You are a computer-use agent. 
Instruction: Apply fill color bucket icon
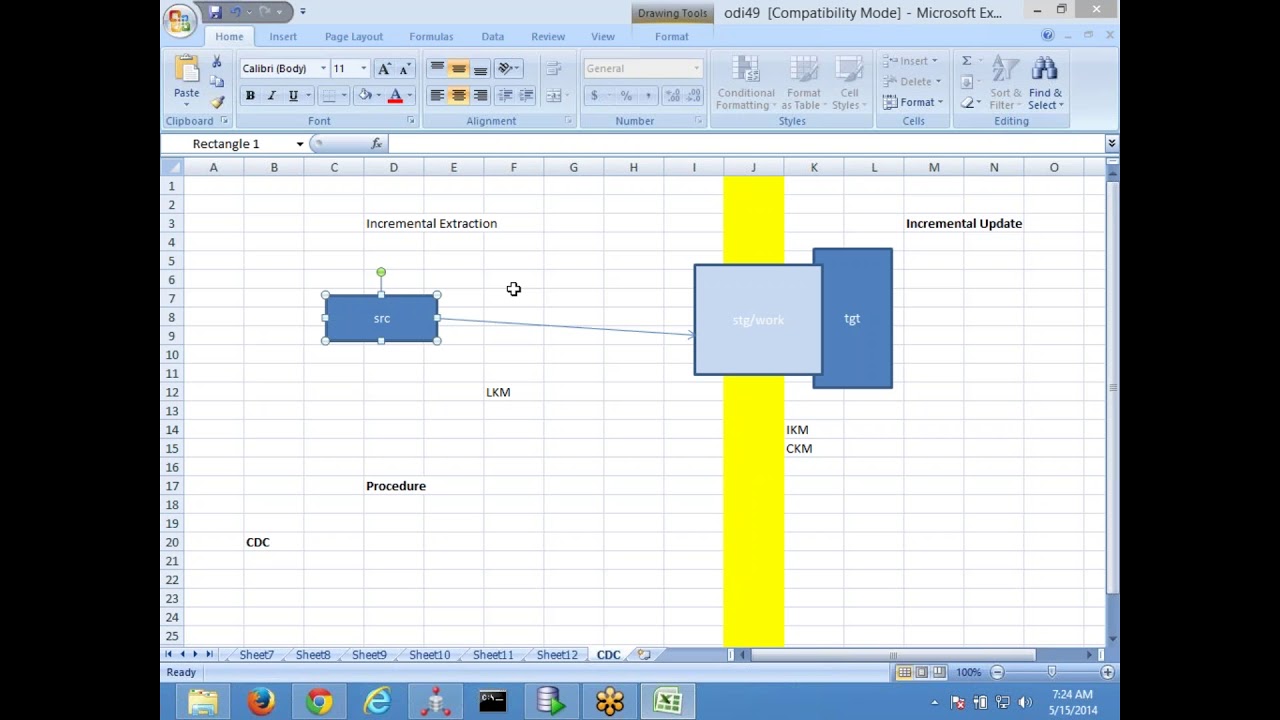coord(365,95)
